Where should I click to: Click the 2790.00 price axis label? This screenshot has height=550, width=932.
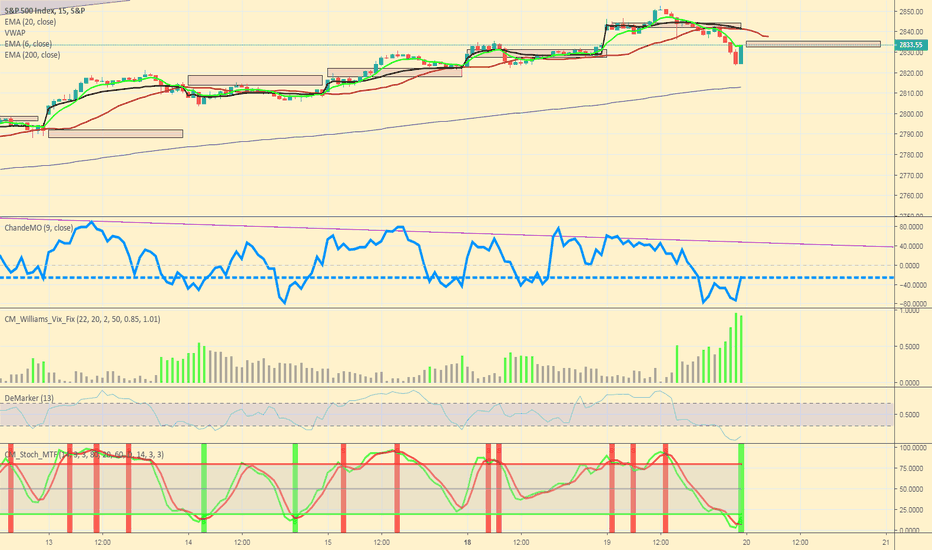911,134
